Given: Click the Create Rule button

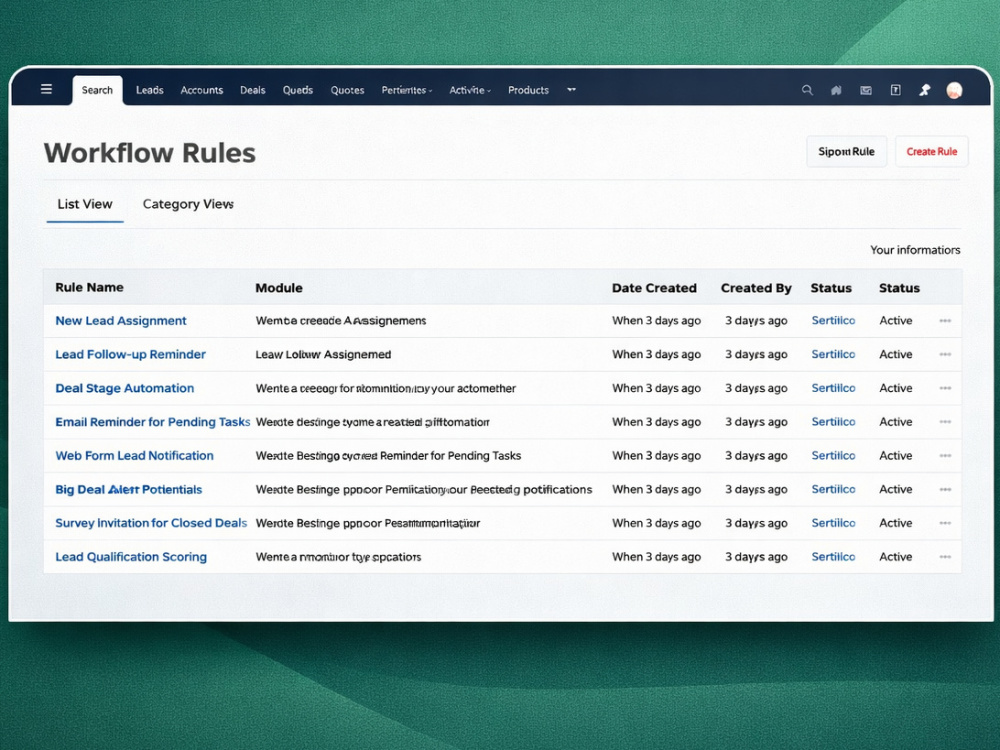Looking at the screenshot, I should [932, 152].
